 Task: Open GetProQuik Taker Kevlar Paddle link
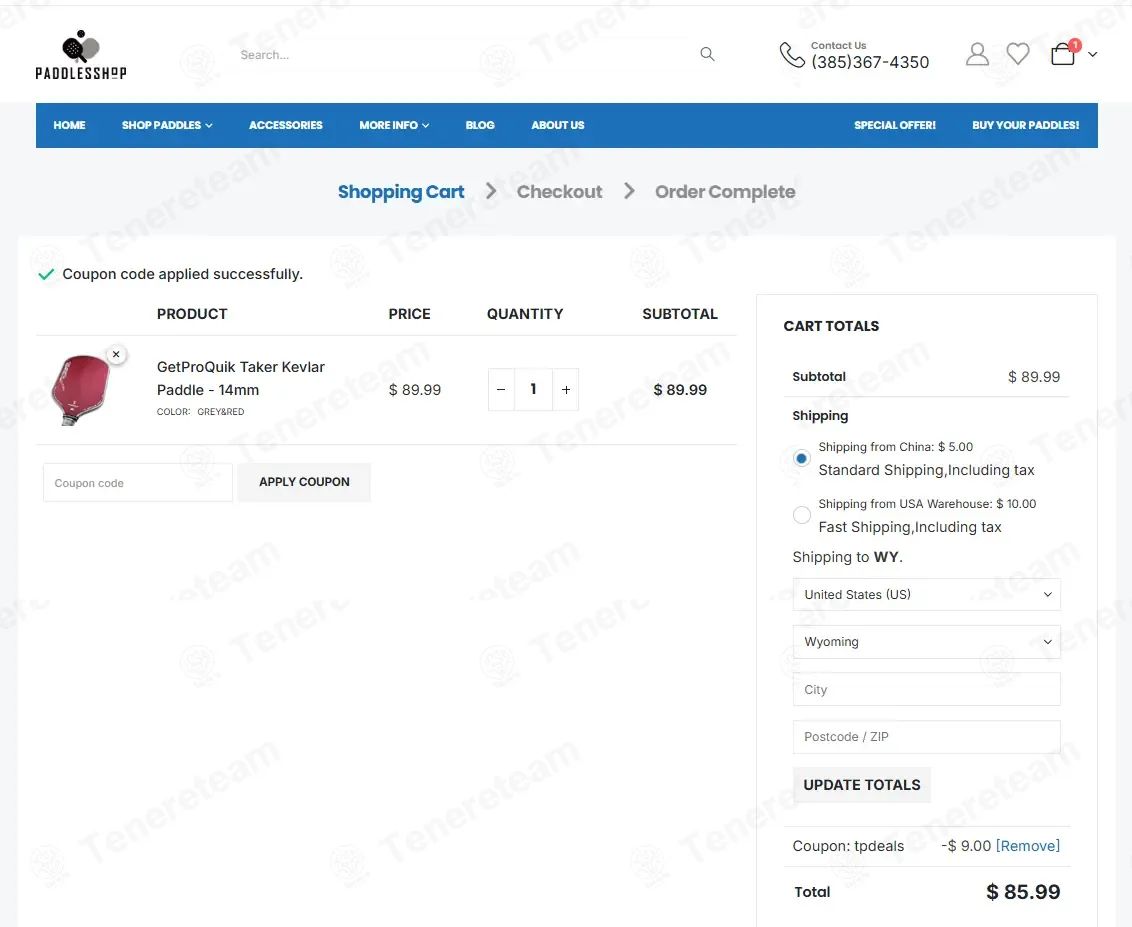point(240,378)
